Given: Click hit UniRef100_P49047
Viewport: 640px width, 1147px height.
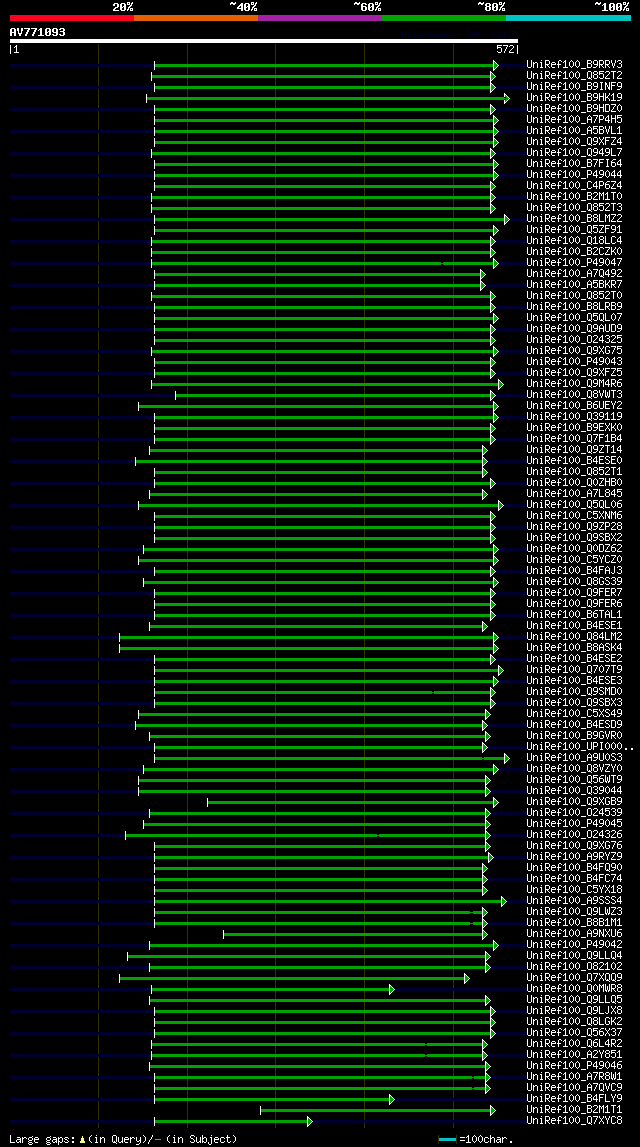Looking at the screenshot, I should tap(574, 263).
